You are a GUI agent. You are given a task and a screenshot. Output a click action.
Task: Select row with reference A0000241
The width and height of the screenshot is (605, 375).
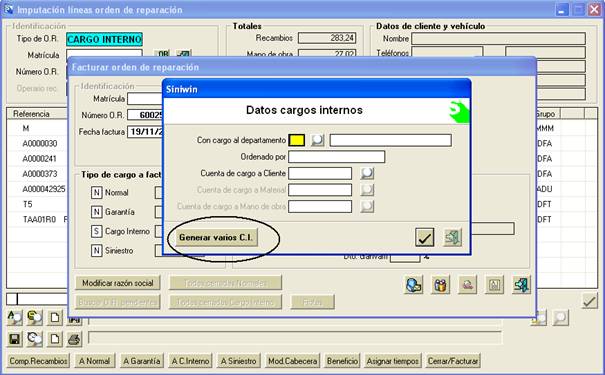39,159
